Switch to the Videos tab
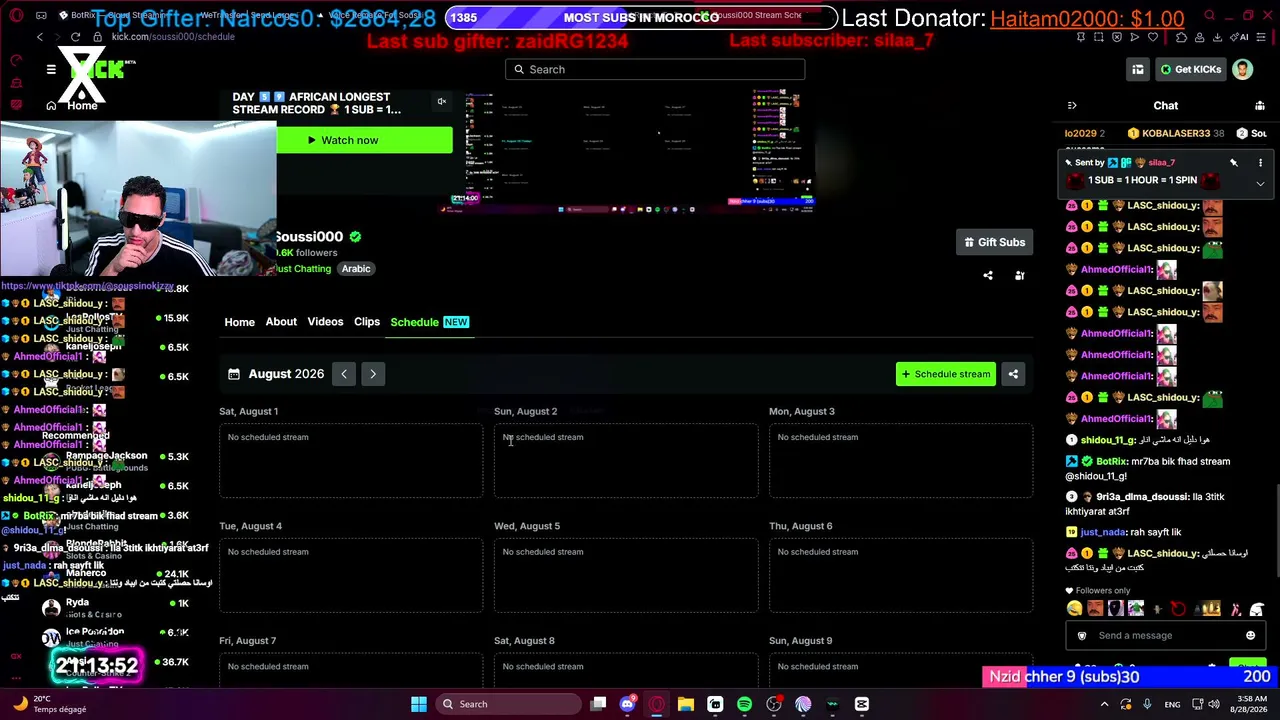The image size is (1280, 720). [325, 322]
